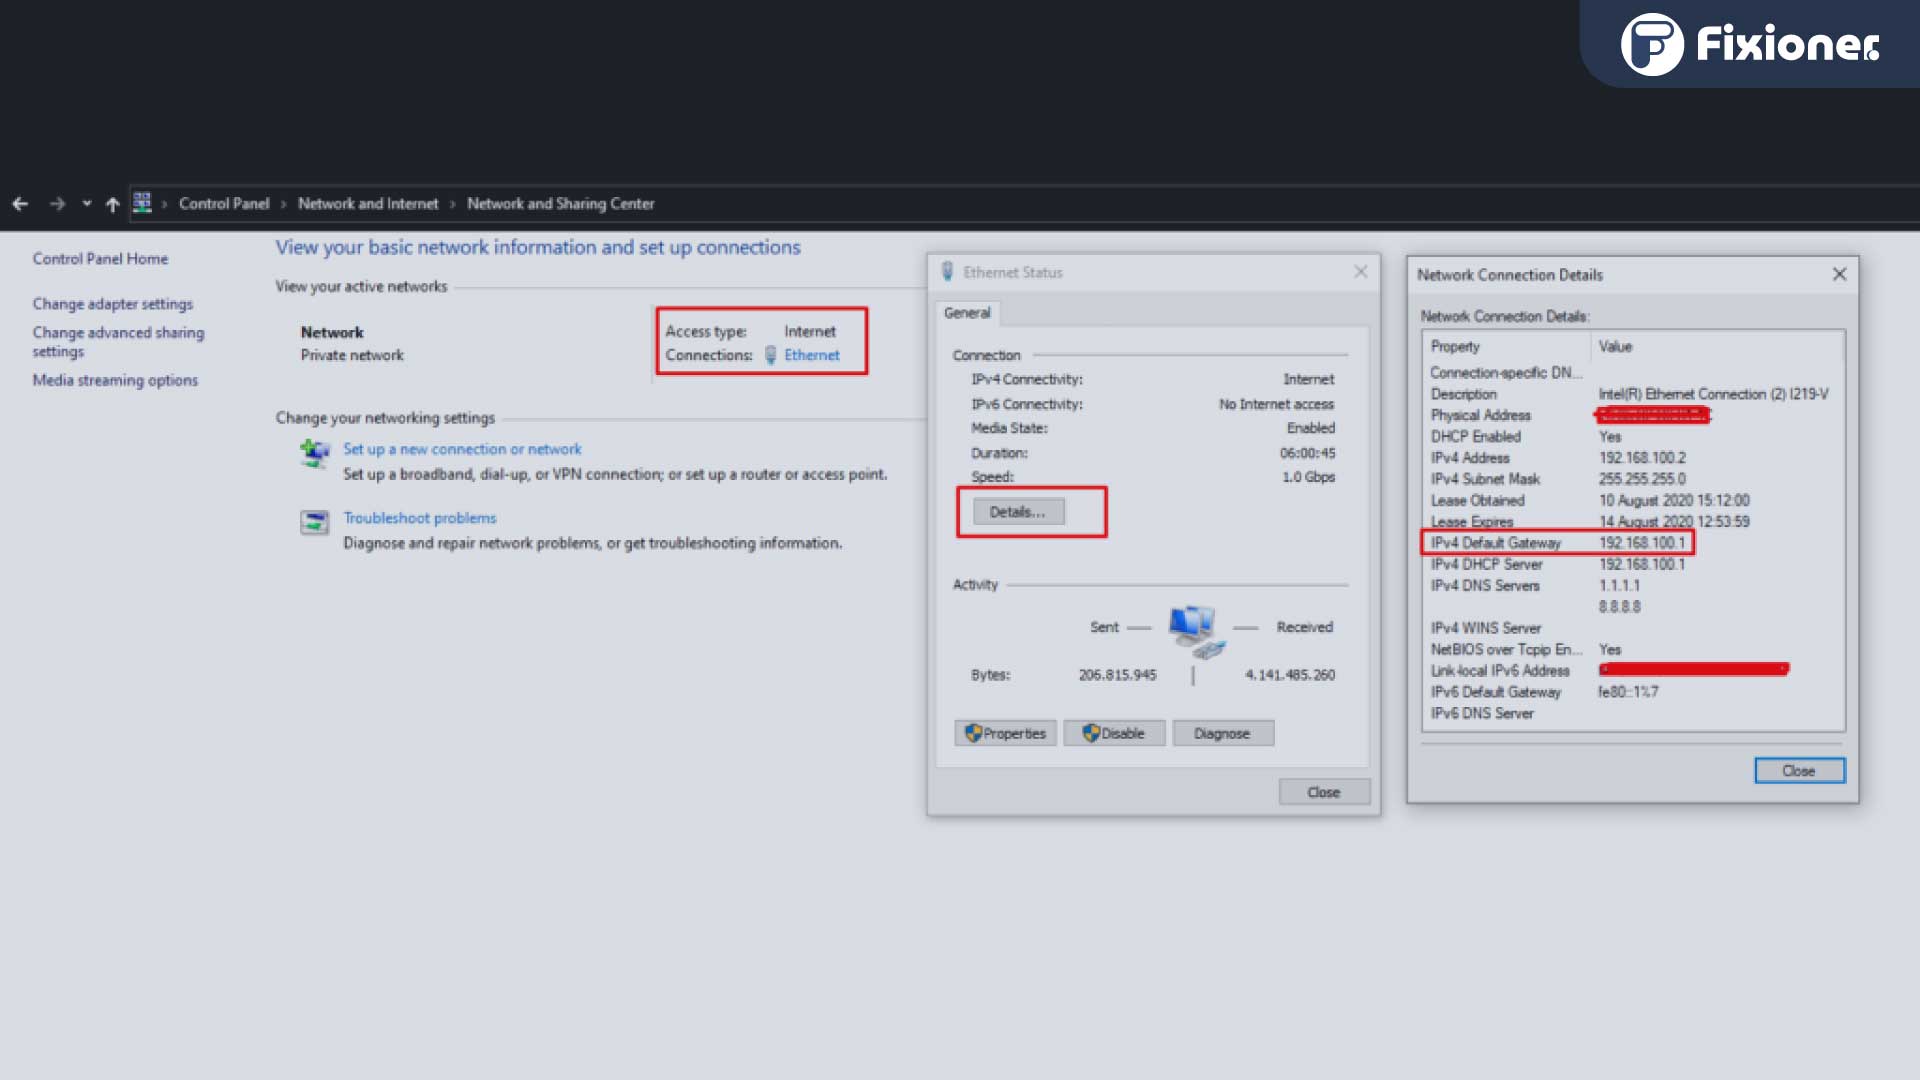
Task: Click Ethernet Status title bar icon
Action: (947, 272)
